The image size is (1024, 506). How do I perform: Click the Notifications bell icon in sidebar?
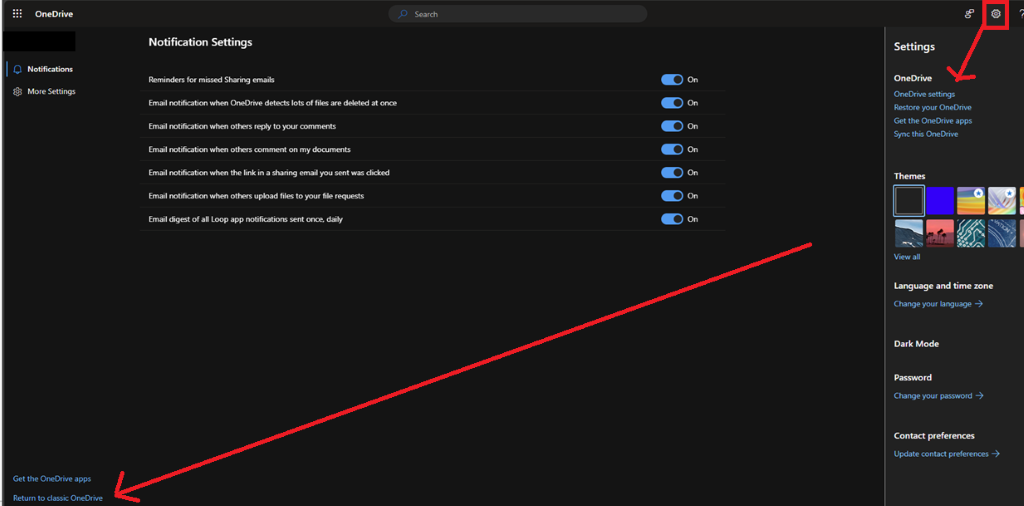[x=18, y=69]
